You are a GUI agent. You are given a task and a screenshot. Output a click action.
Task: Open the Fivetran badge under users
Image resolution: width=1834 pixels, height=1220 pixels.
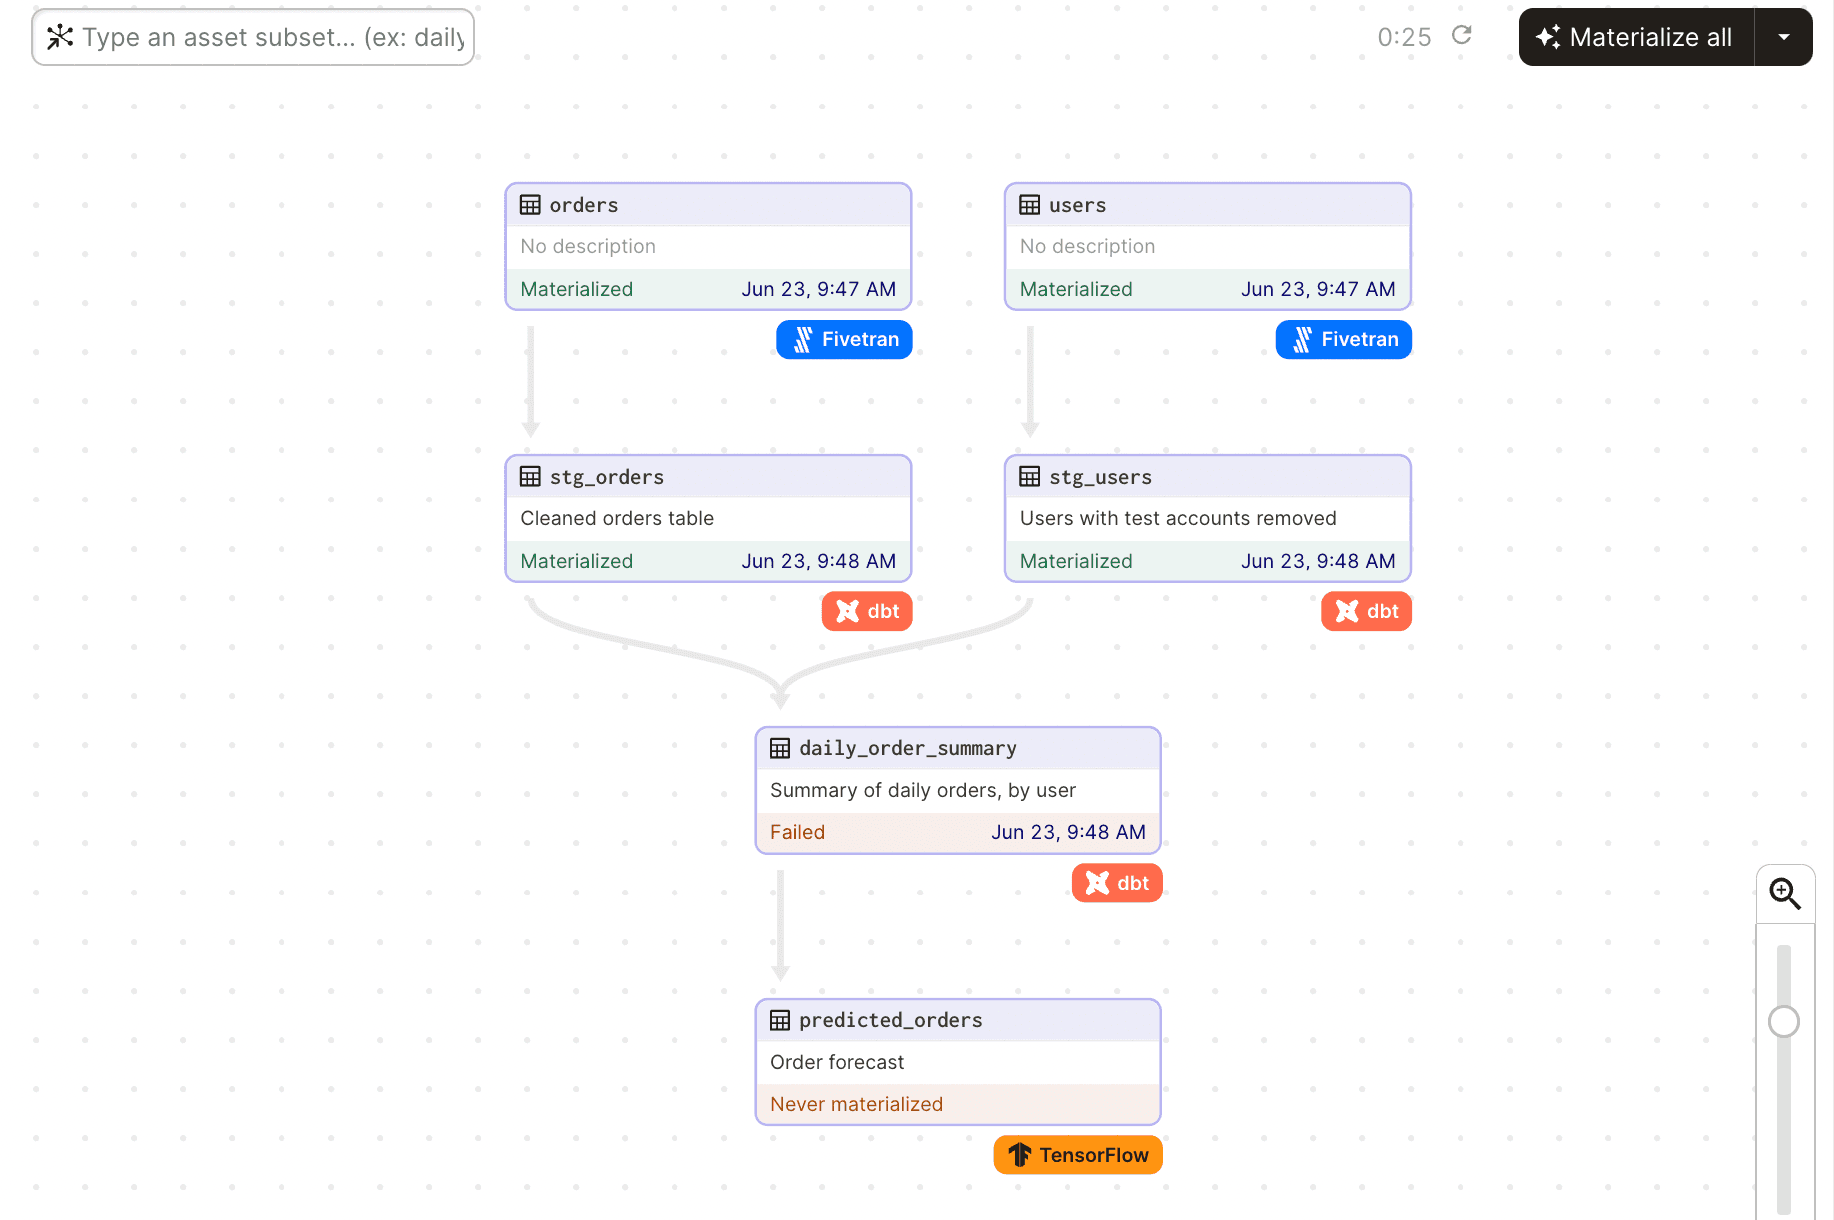(1343, 339)
